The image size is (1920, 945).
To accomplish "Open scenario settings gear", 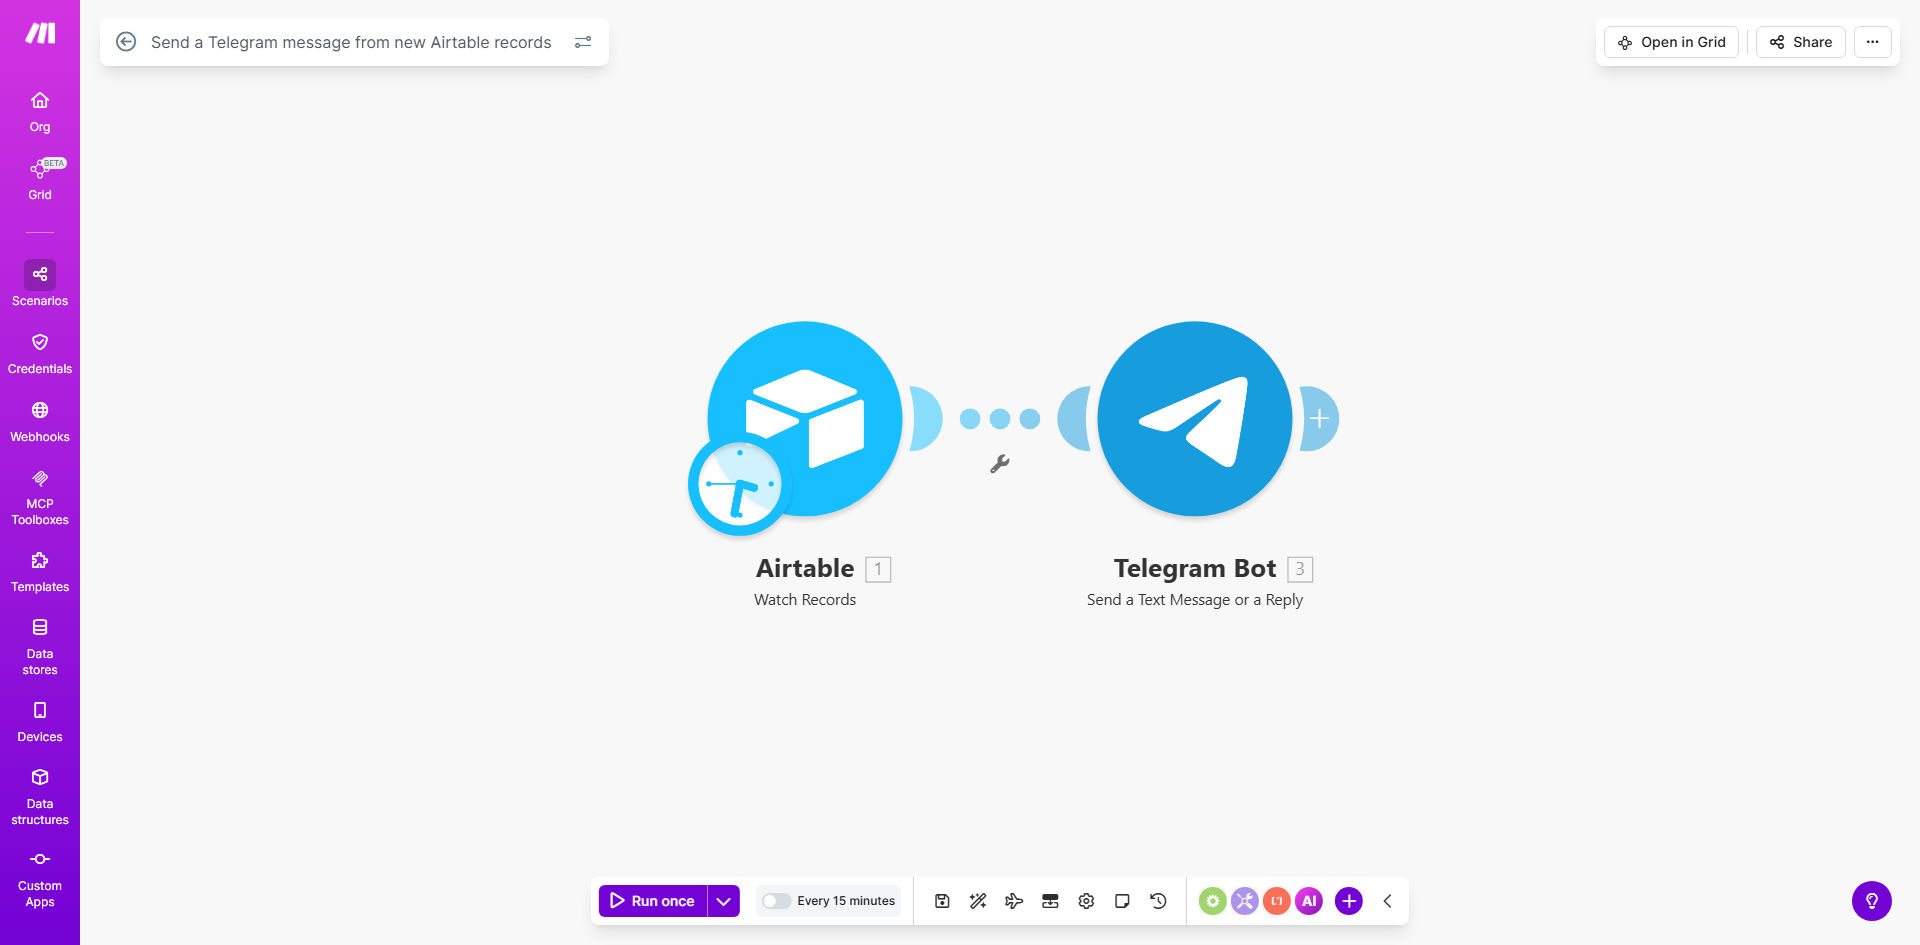I will [1086, 901].
